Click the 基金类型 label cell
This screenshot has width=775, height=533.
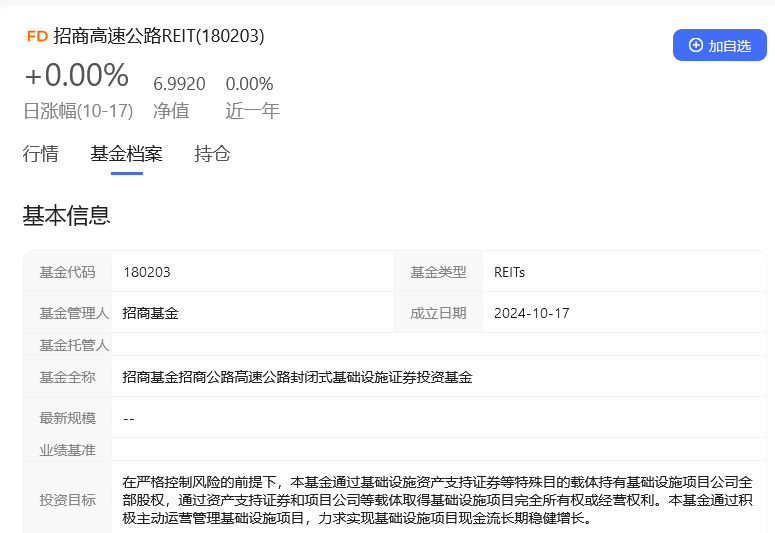tap(438, 271)
